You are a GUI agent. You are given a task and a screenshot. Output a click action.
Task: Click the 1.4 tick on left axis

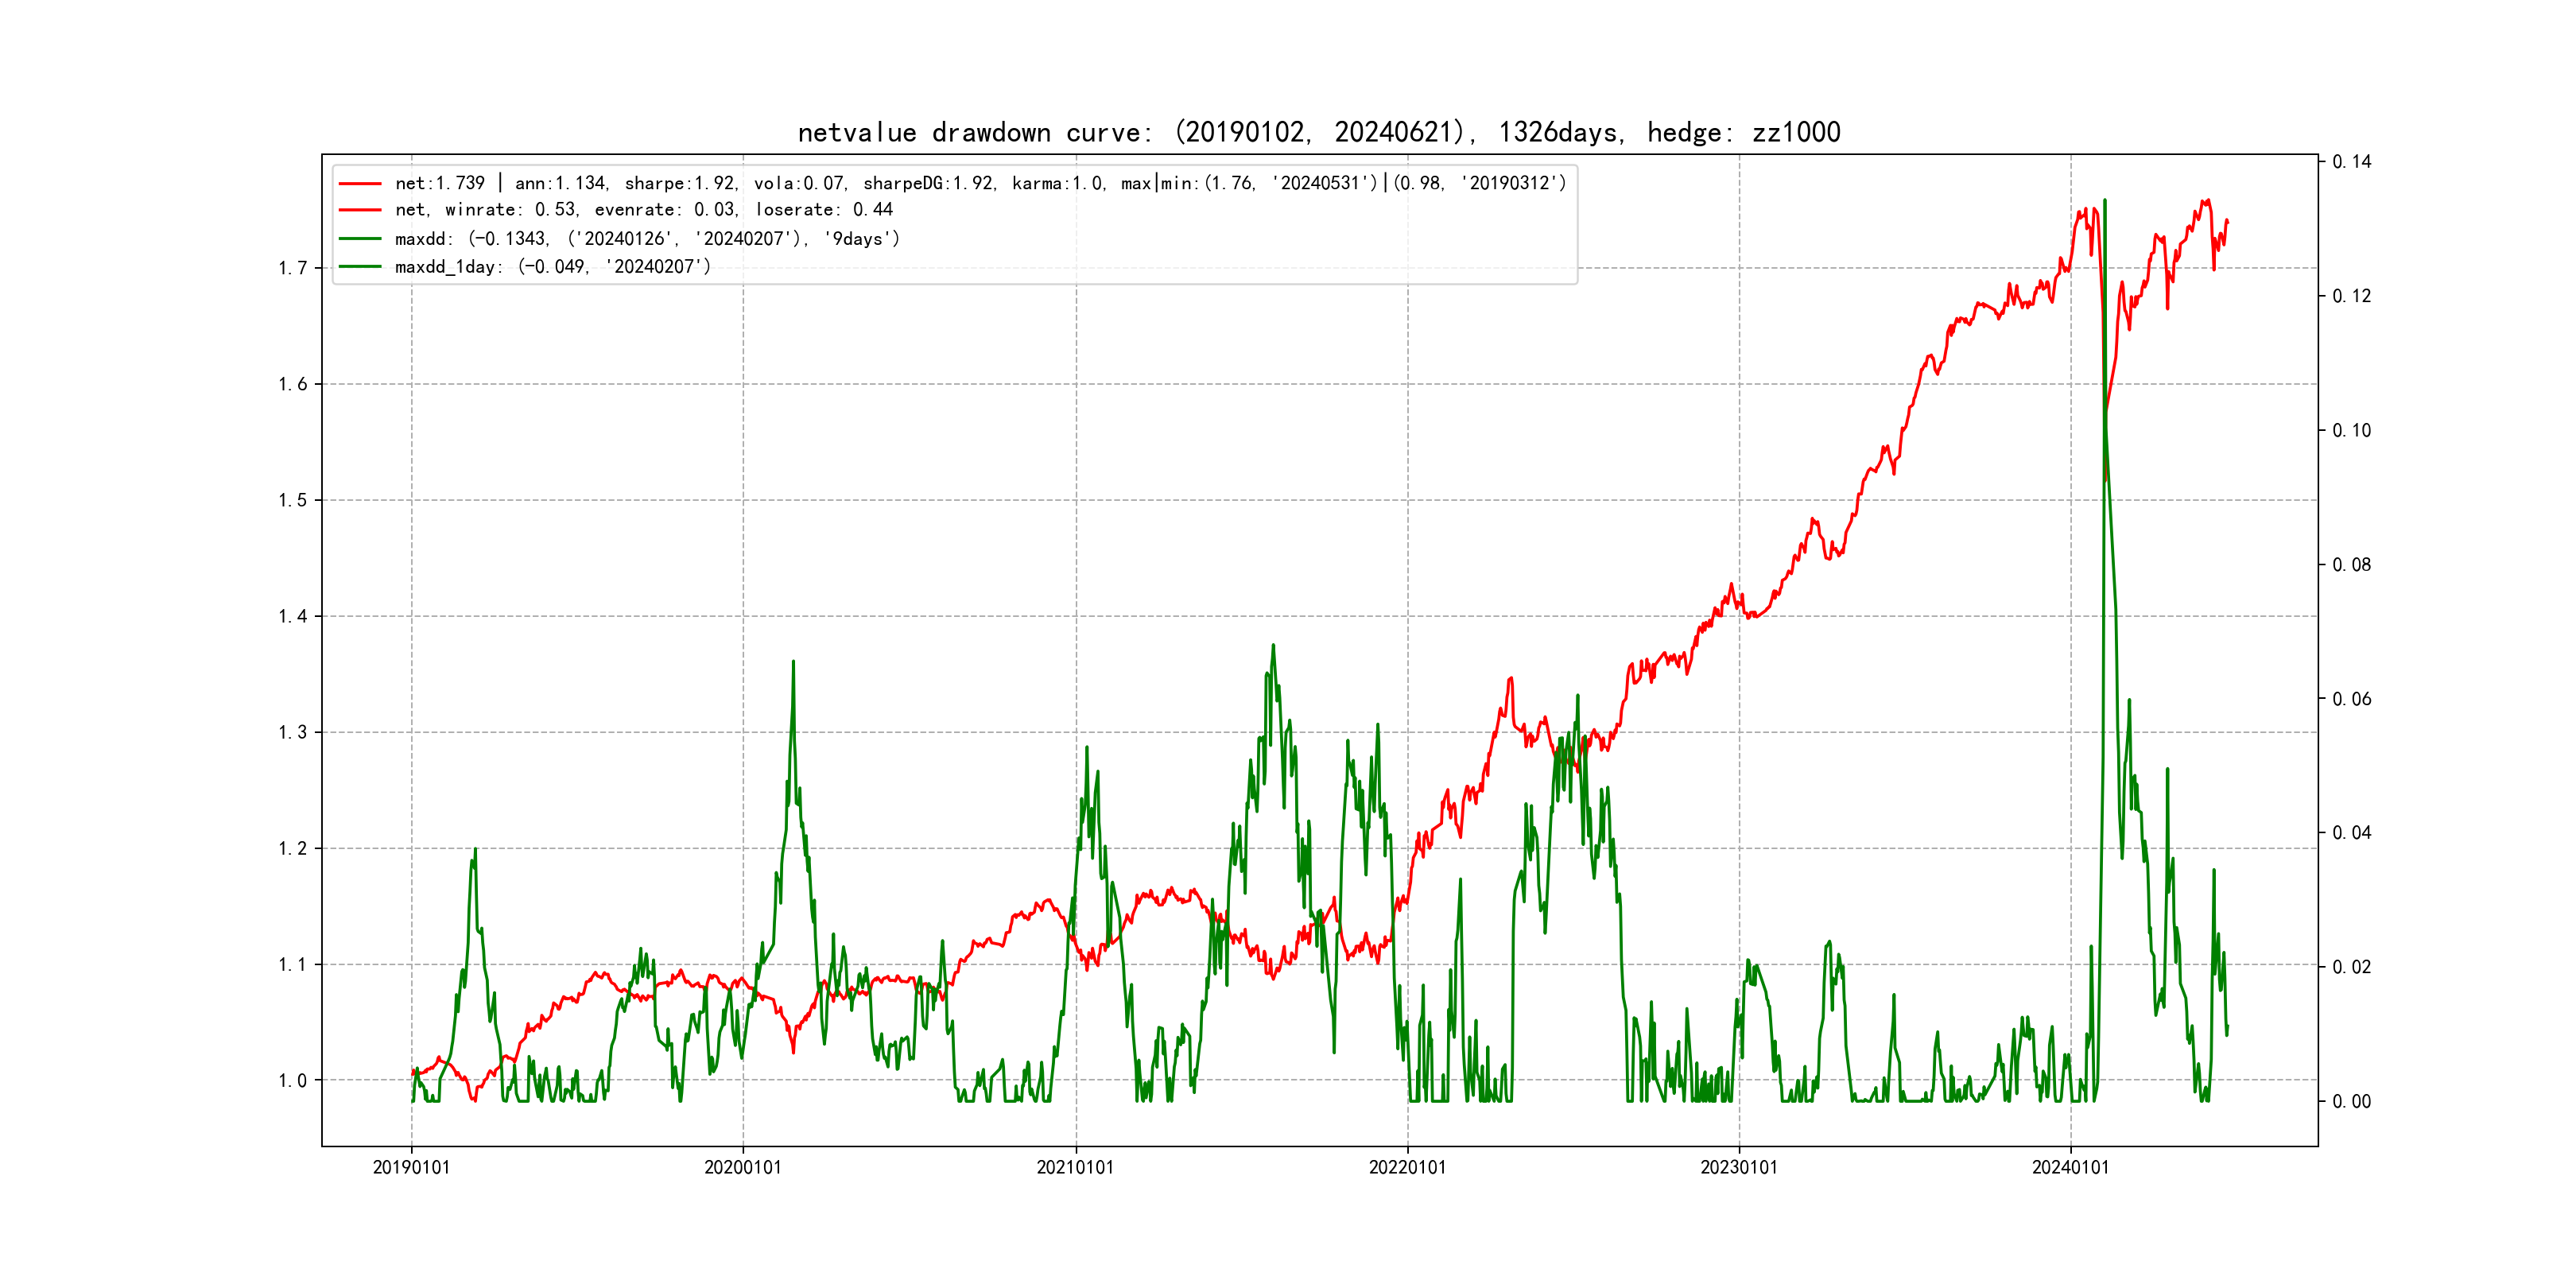click(293, 616)
